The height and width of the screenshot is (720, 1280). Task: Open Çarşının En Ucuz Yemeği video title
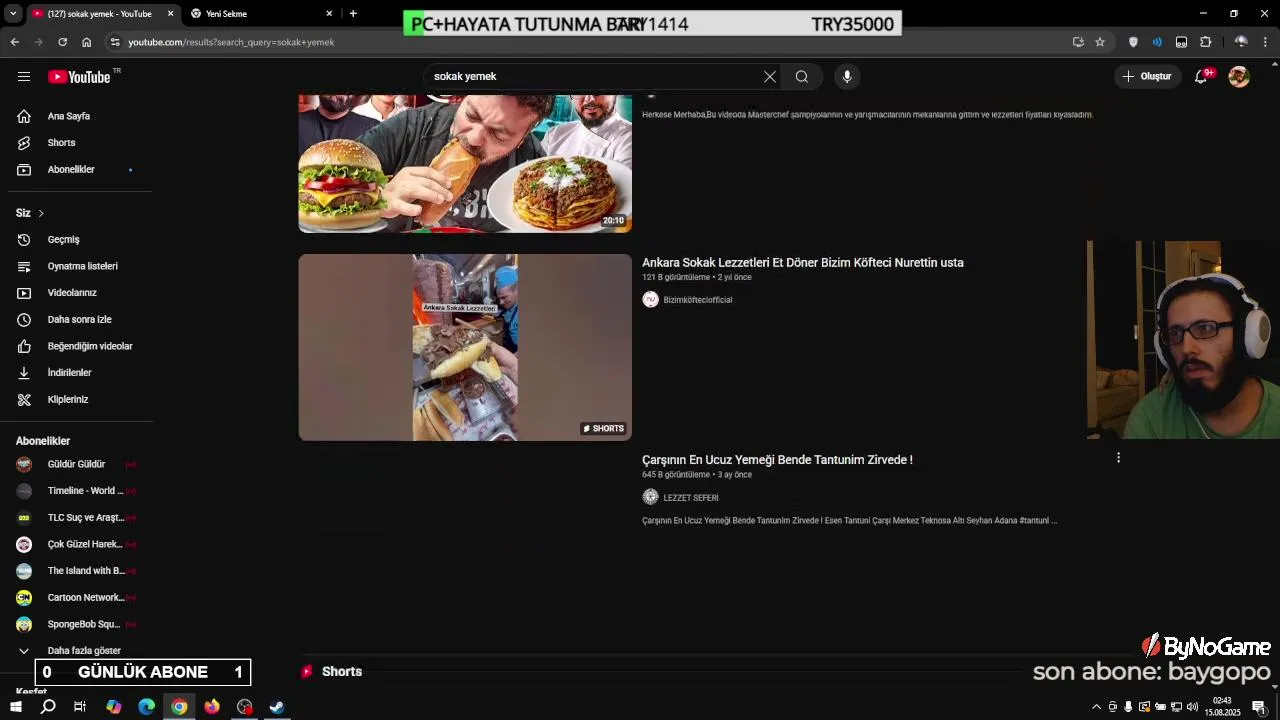pos(777,460)
